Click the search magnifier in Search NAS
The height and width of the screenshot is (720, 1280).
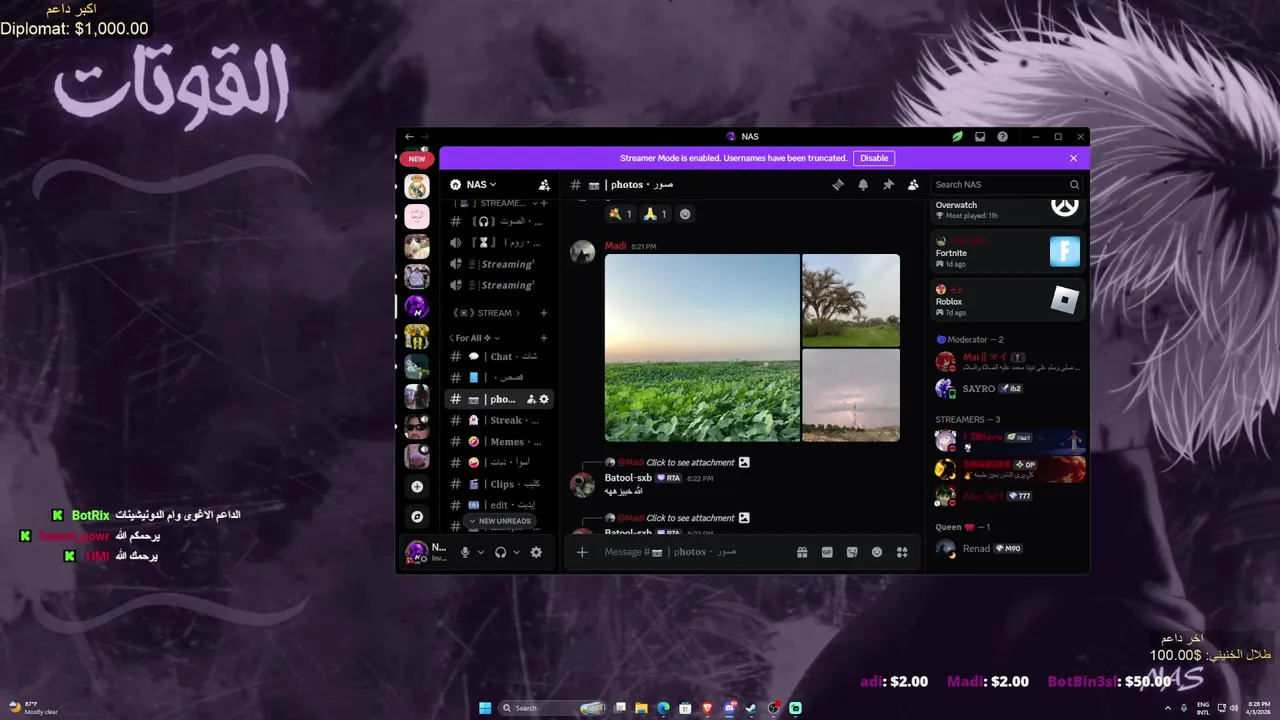(x=1074, y=185)
